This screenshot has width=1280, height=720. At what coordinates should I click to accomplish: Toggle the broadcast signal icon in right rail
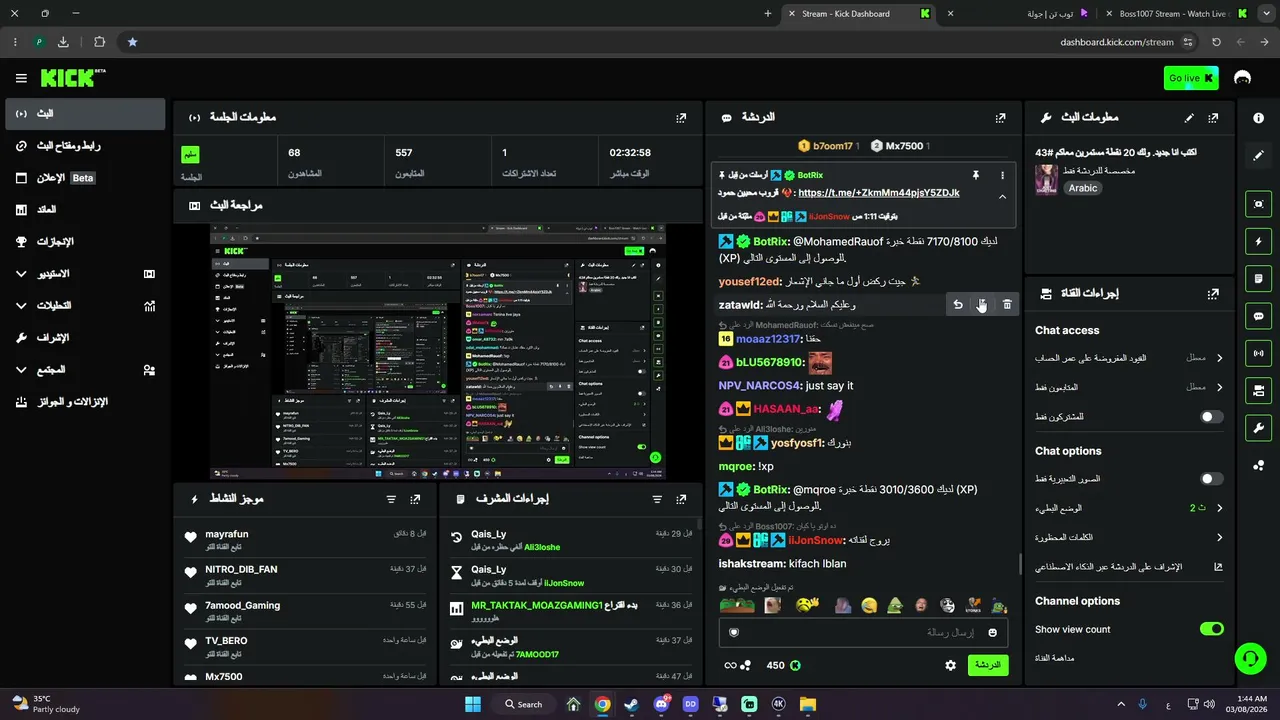point(1258,353)
